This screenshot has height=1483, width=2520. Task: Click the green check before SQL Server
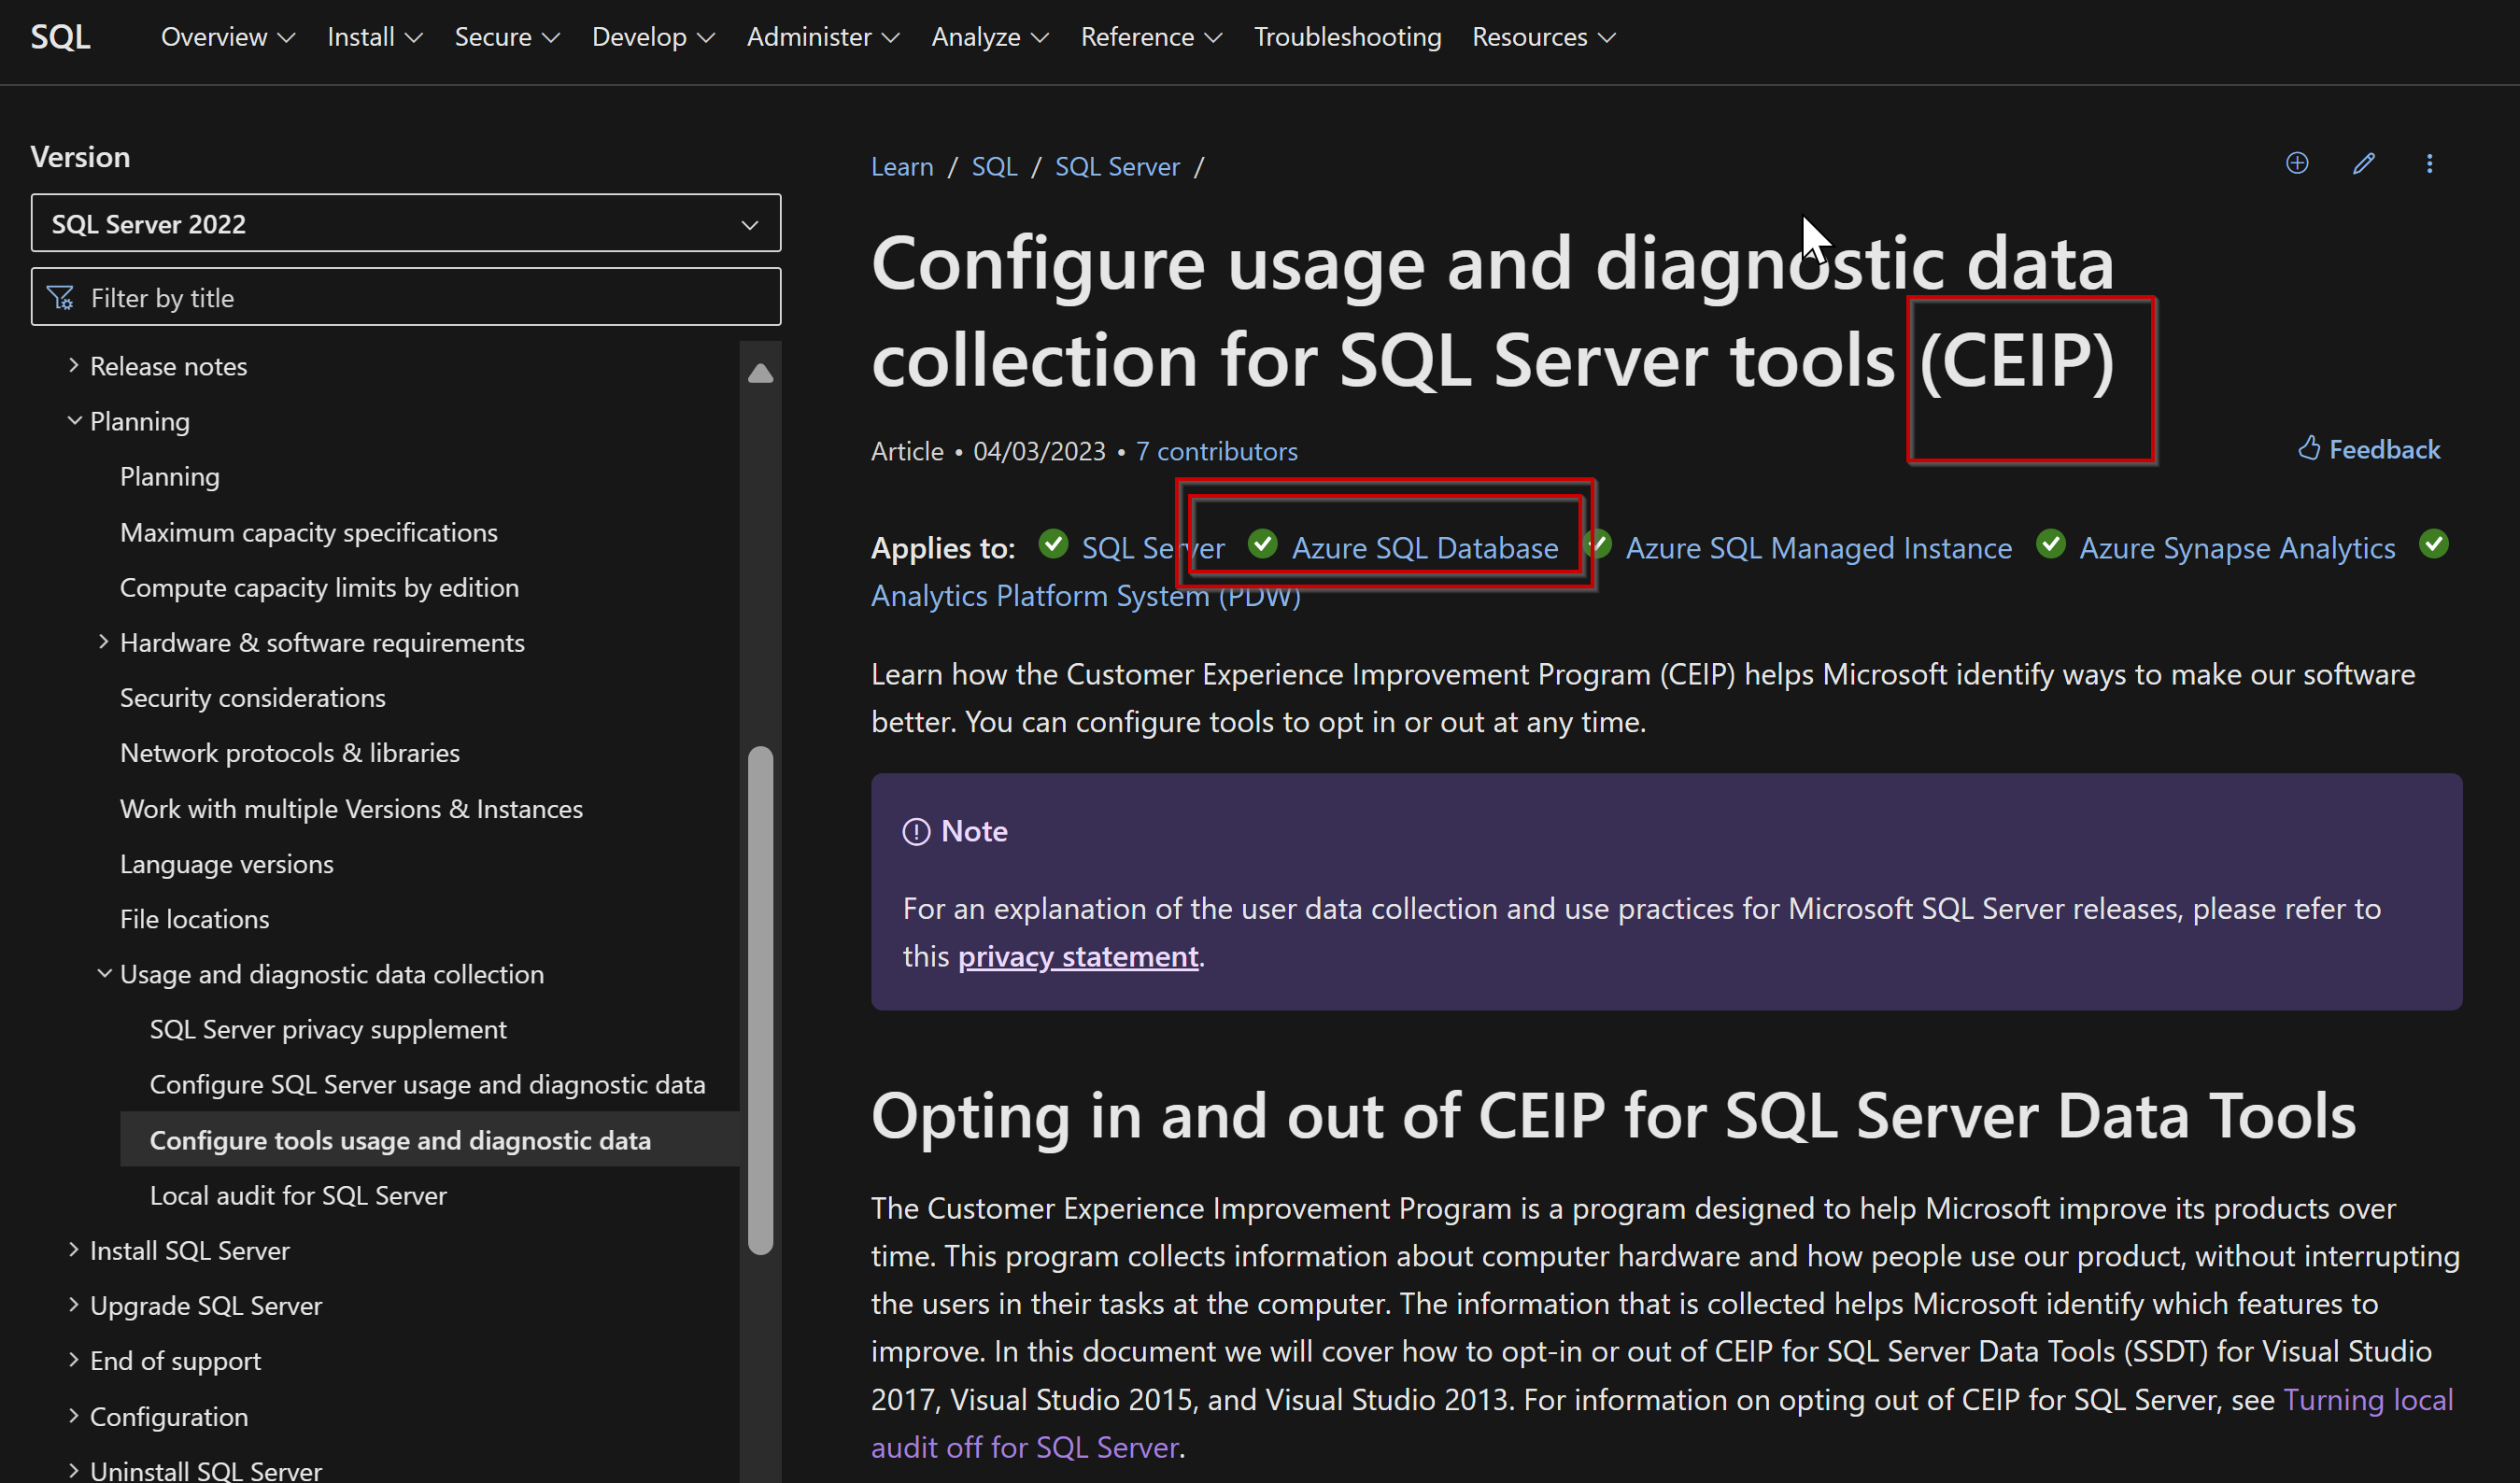1053,544
